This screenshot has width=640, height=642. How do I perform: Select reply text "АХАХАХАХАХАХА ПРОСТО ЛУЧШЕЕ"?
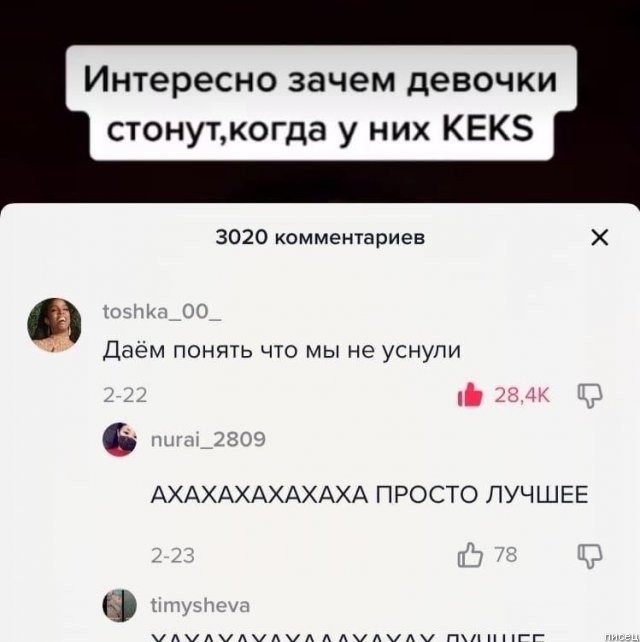[369, 495]
